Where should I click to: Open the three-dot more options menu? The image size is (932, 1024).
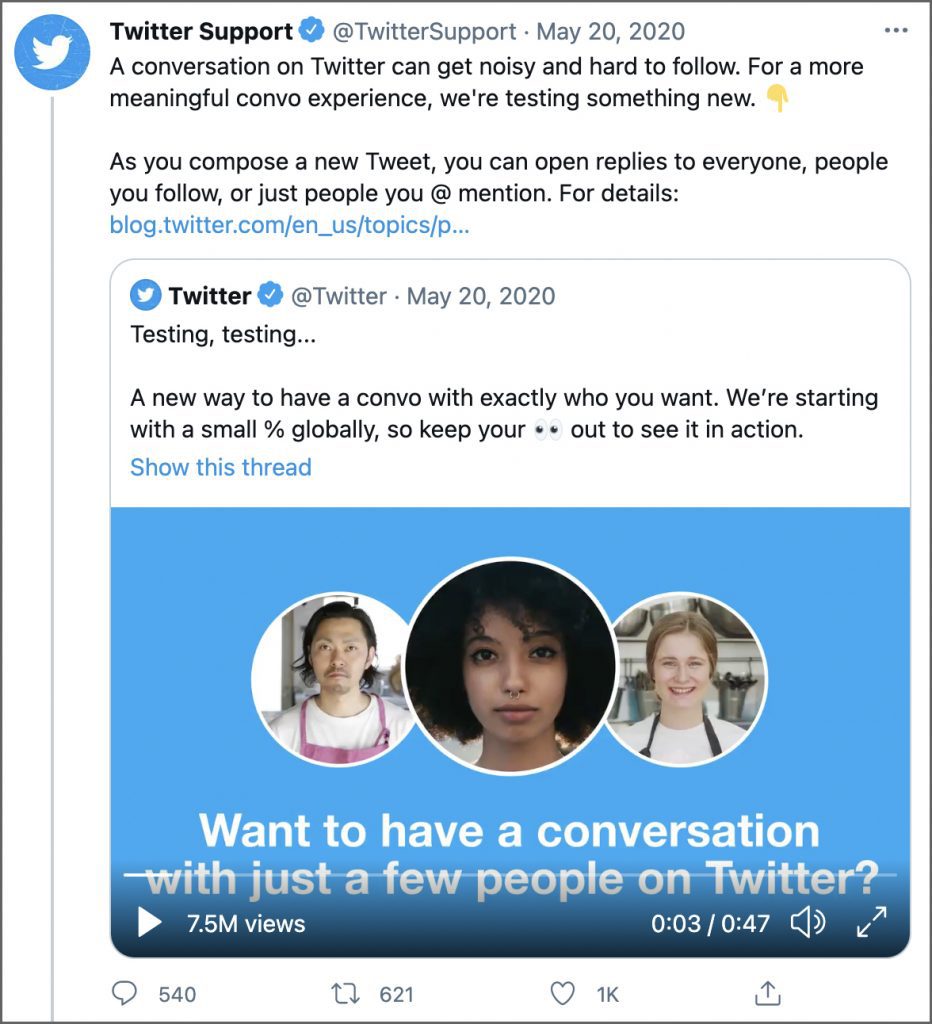click(895, 31)
